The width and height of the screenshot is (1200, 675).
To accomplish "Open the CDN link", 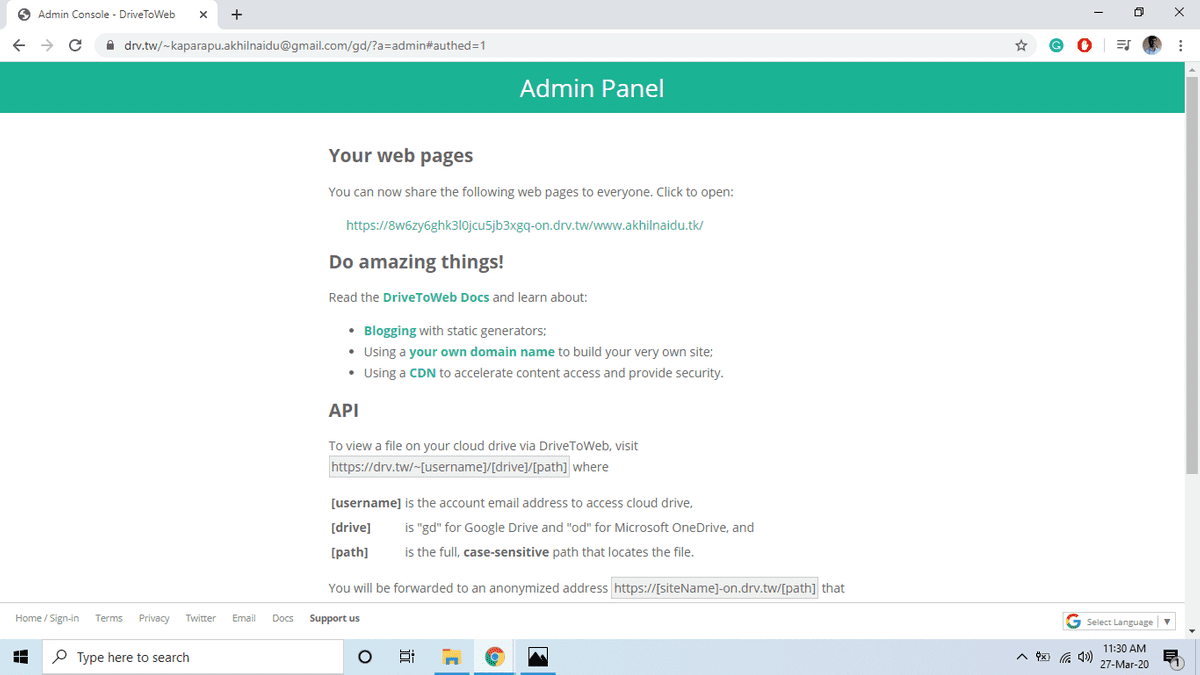I will coord(422,373).
